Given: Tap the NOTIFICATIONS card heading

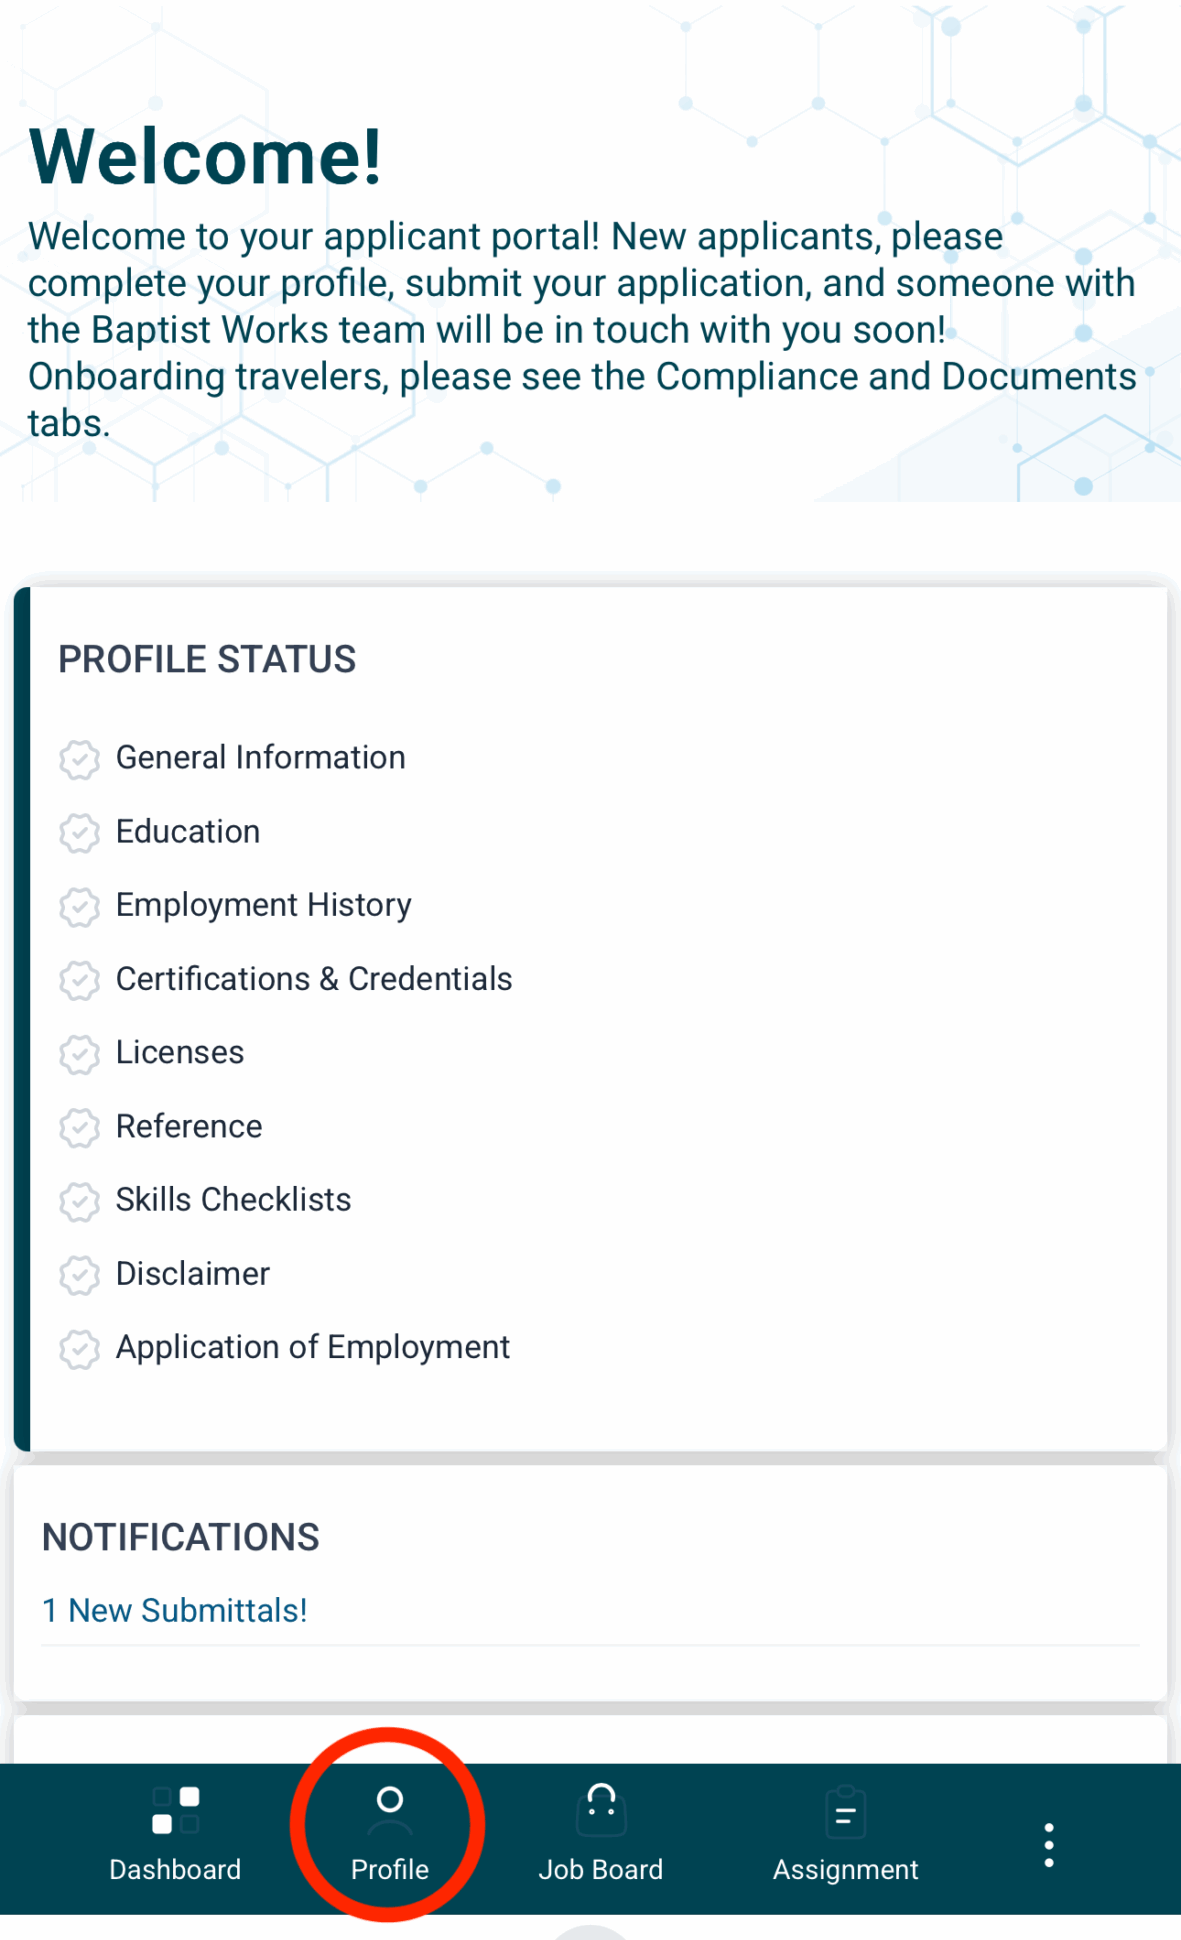Looking at the screenshot, I should click(x=181, y=1537).
